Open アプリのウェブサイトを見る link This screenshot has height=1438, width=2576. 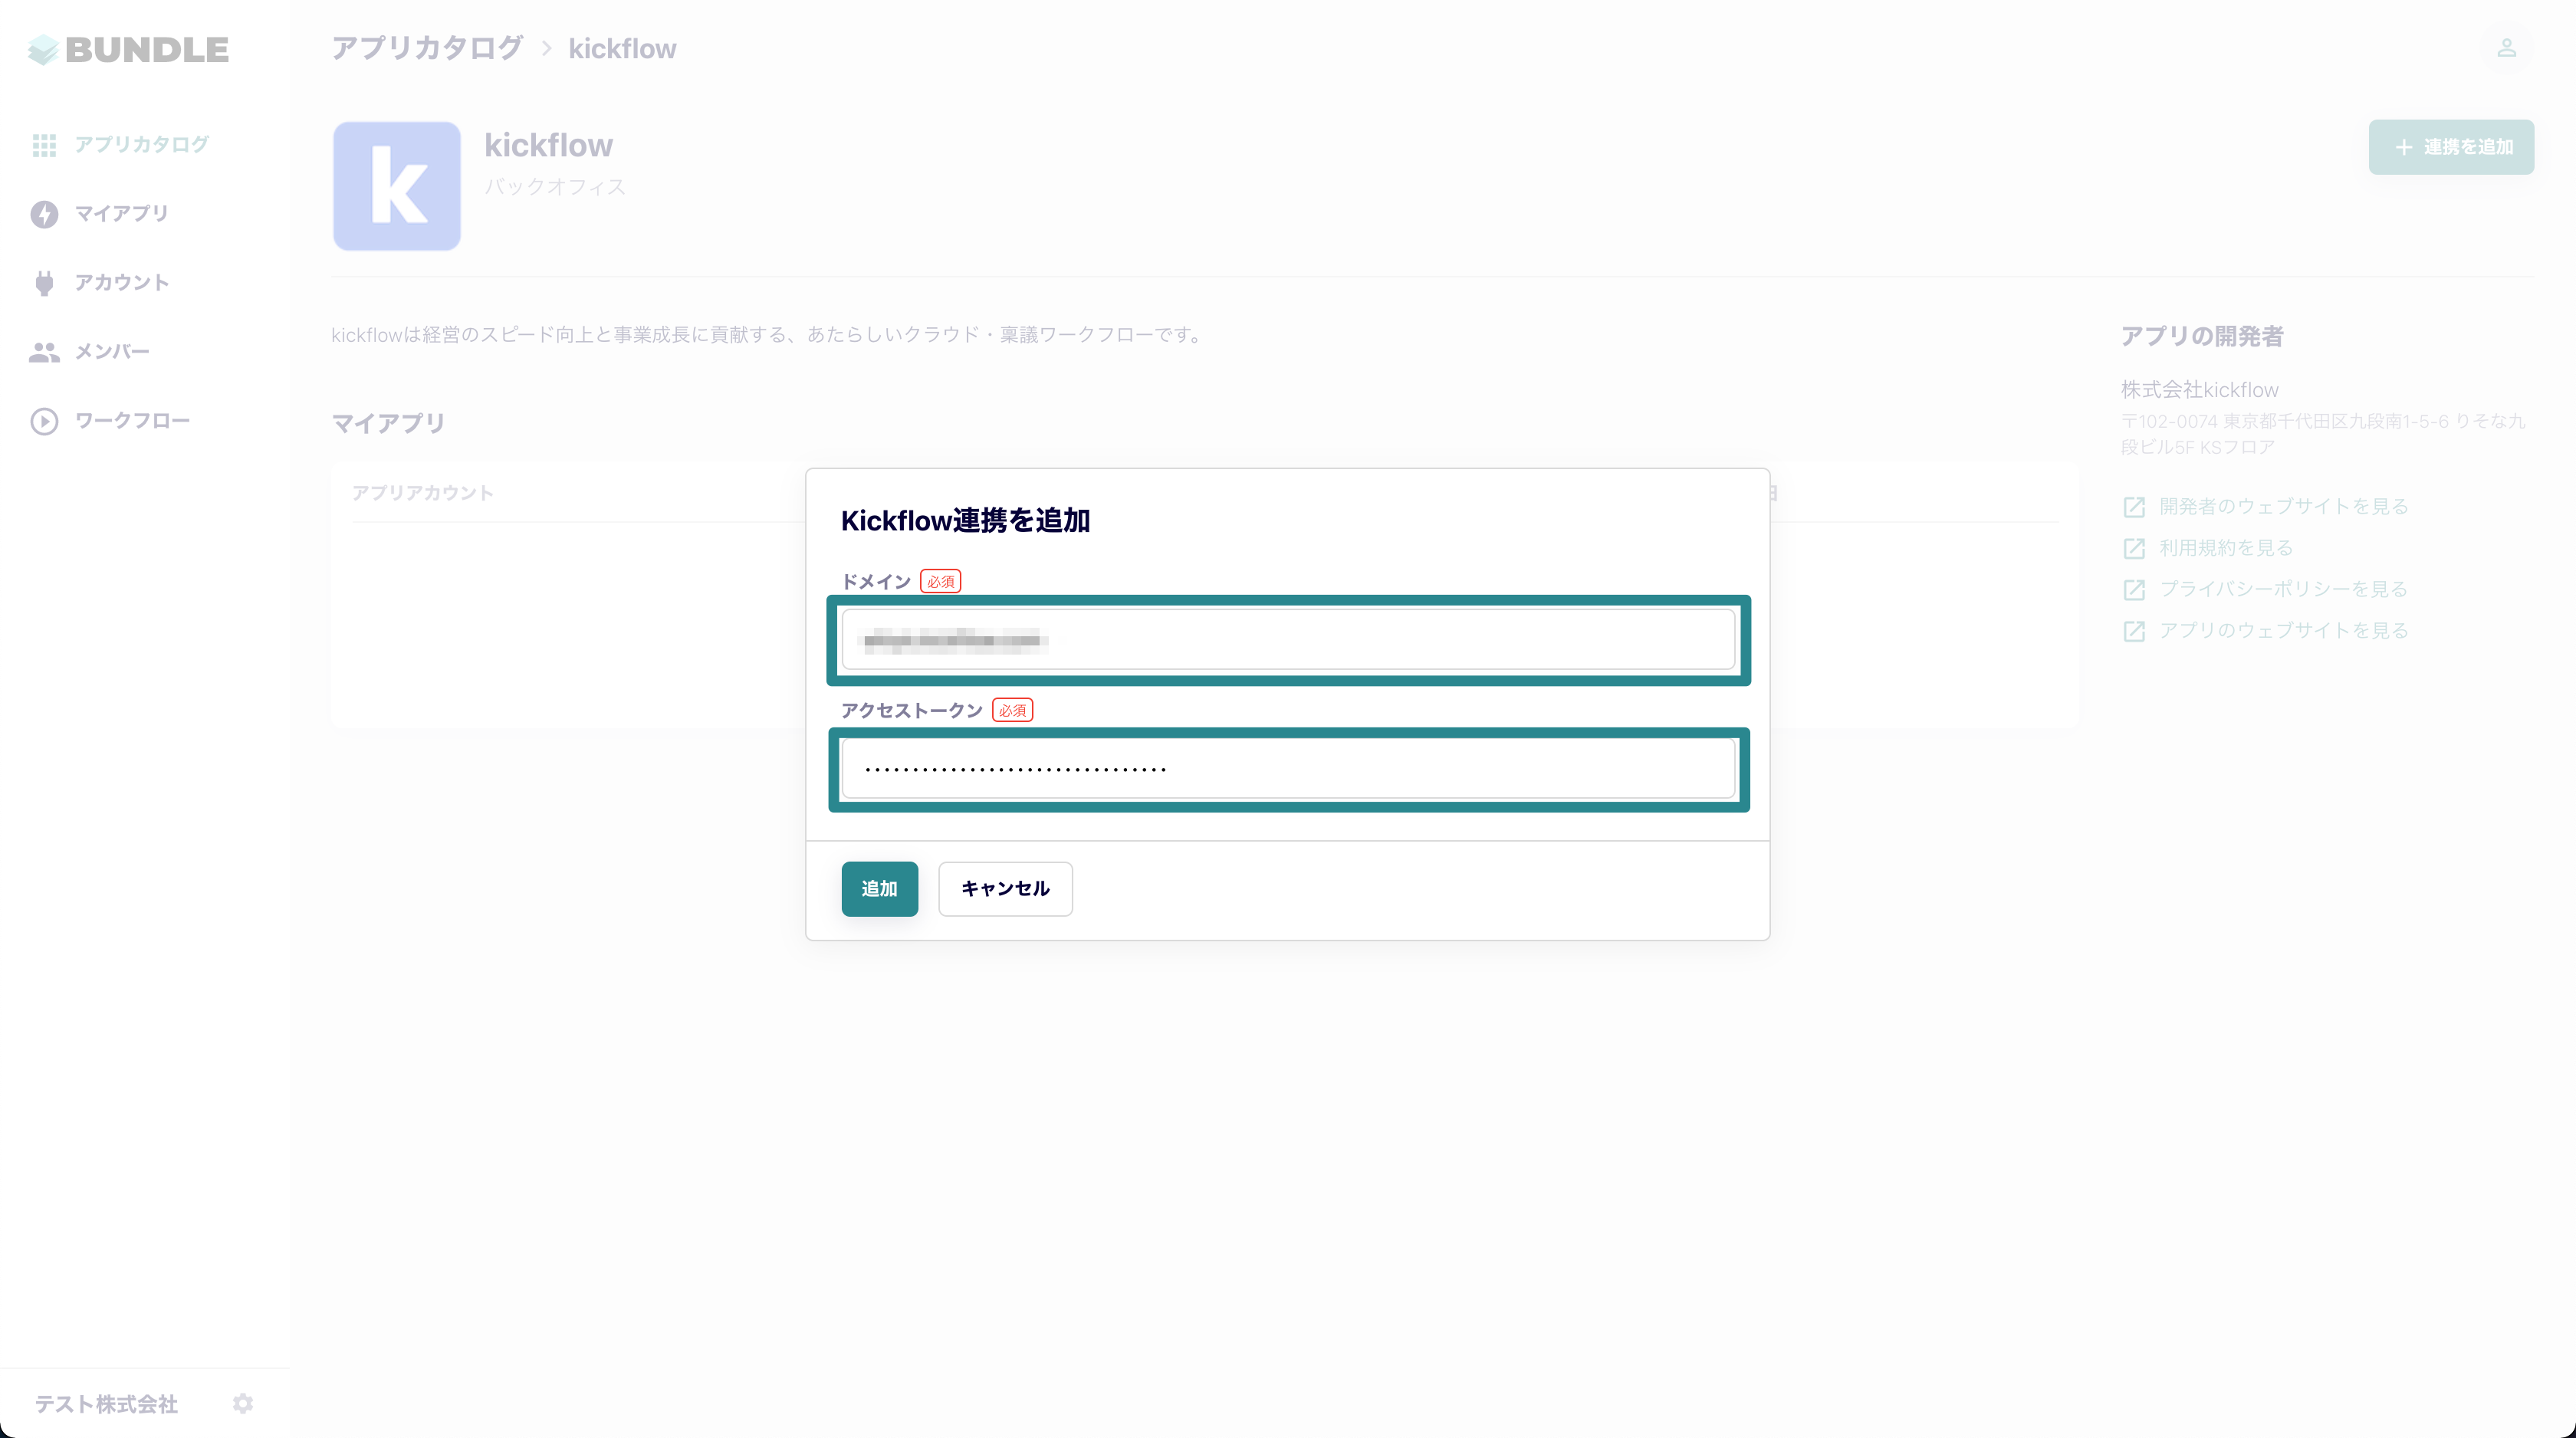[2283, 630]
